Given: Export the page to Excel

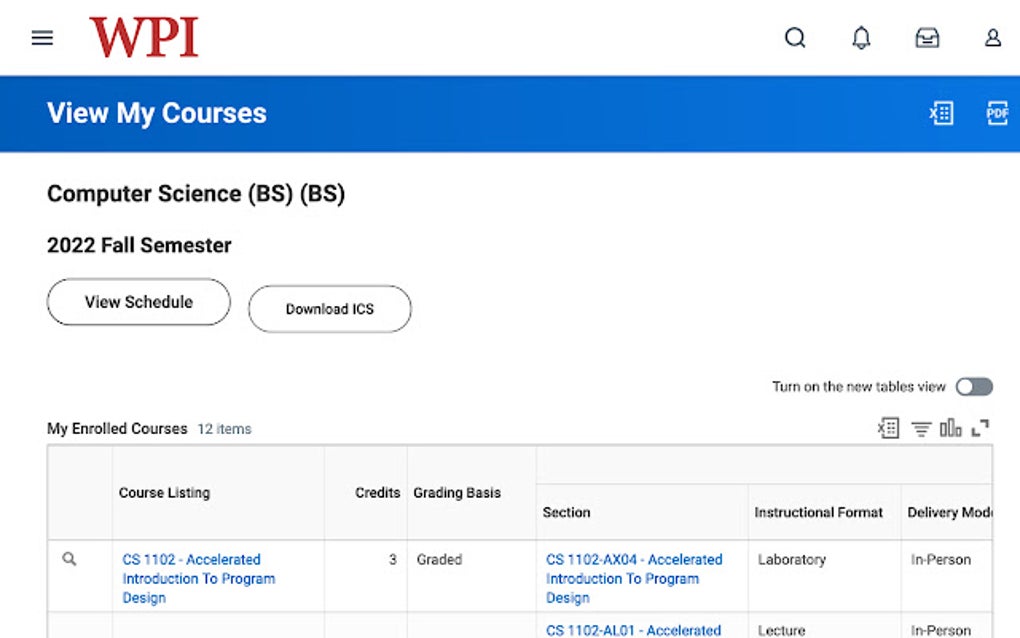Looking at the screenshot, I should 940,113.
